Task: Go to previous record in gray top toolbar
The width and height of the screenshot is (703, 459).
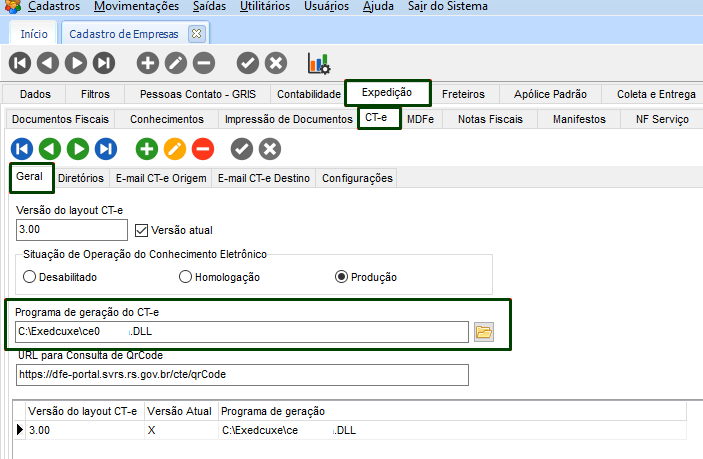Action: (x=48, y=63)
